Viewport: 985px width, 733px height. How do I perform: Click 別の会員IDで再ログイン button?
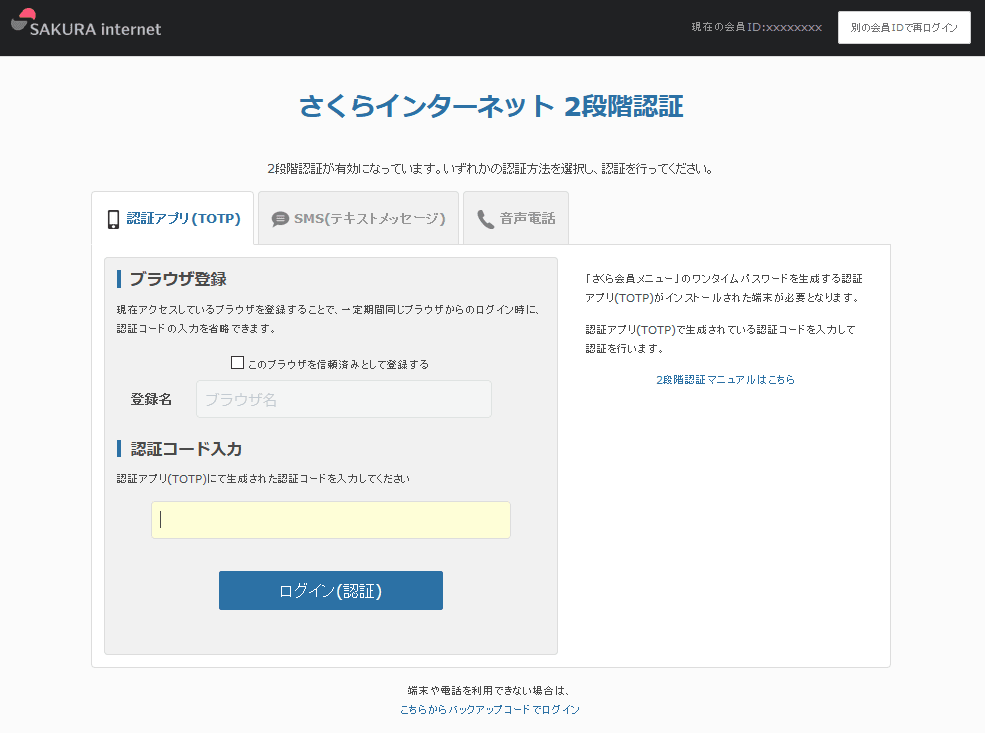[x=904, y=28]
